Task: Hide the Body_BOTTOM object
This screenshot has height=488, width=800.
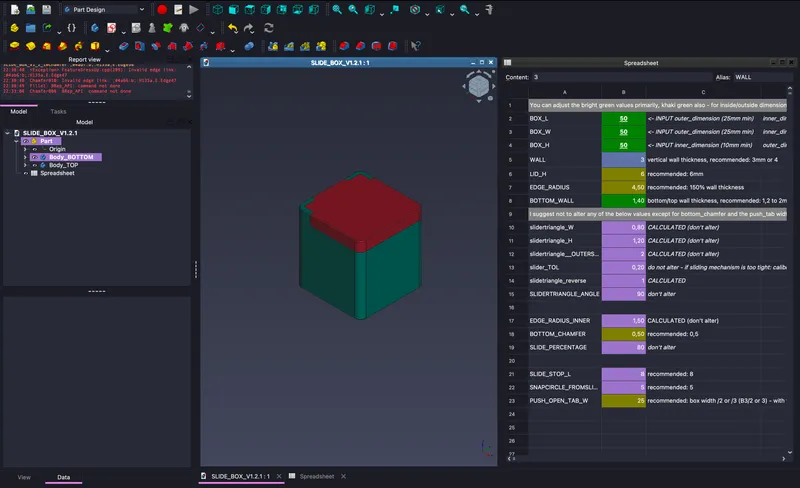Action: (35, 157)
